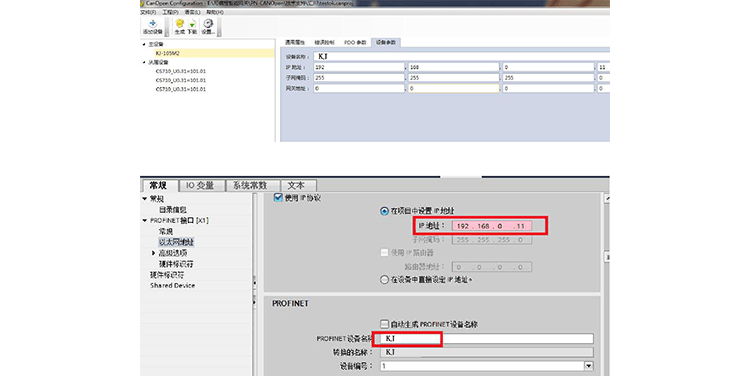Select 以太网地址 in the tree
Screen dimensions: 750x376
176,242
